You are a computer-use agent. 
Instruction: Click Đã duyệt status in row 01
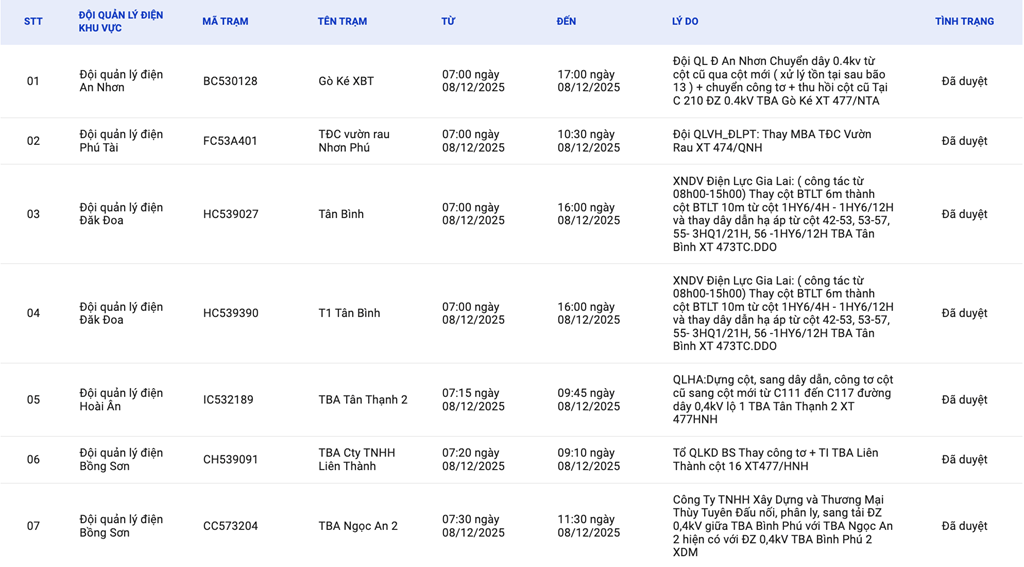point(964,81)
